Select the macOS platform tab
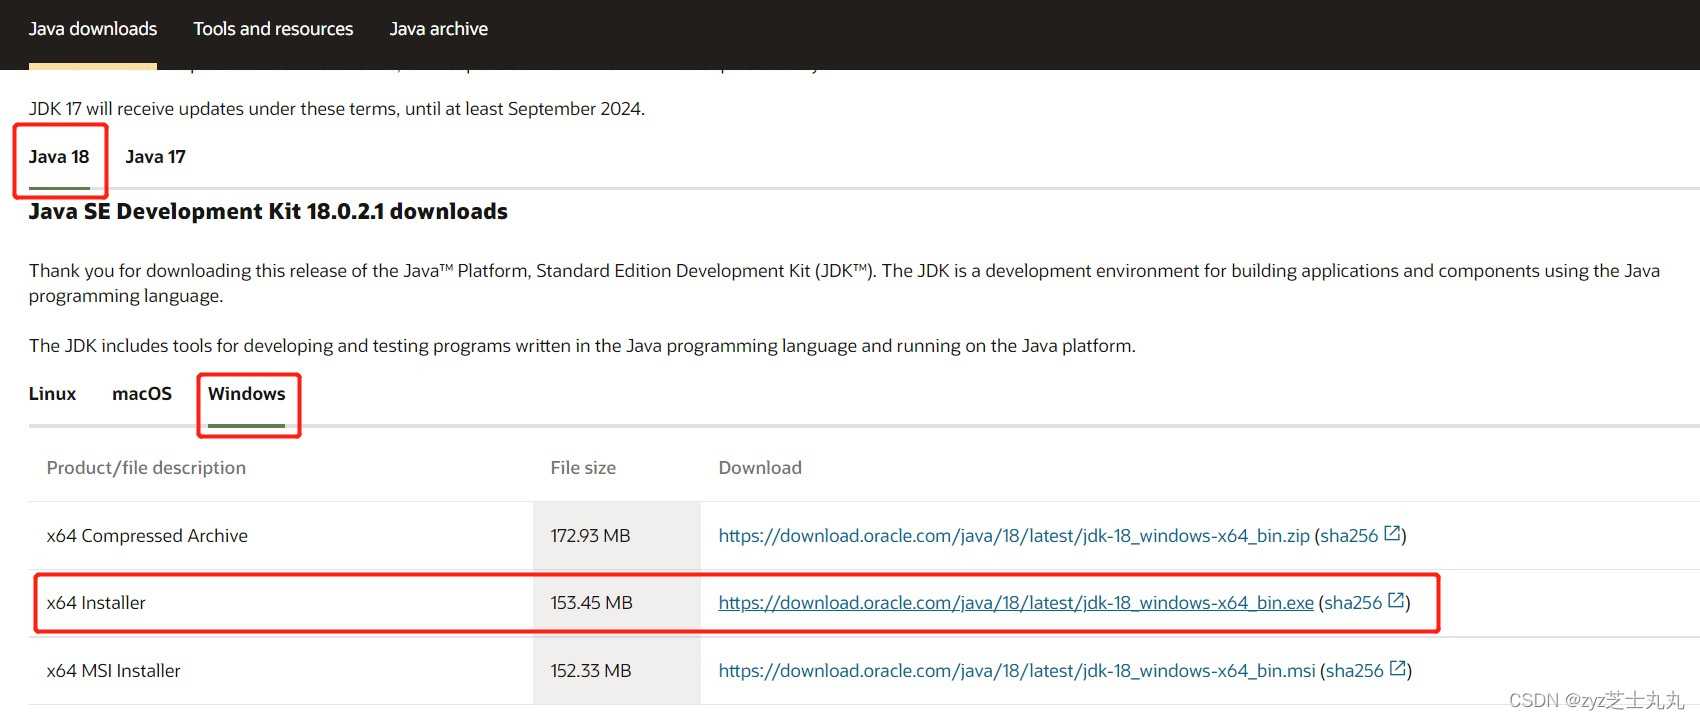The width and height of the screenshot is (1700, 720). click(x=142, y=394)
